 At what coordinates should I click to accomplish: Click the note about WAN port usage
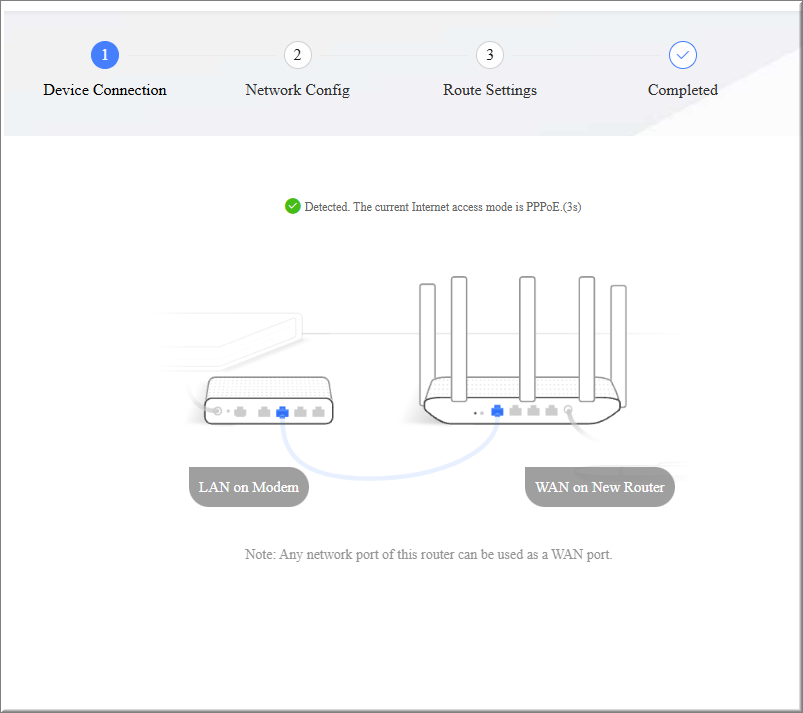(x=428, y=554)
